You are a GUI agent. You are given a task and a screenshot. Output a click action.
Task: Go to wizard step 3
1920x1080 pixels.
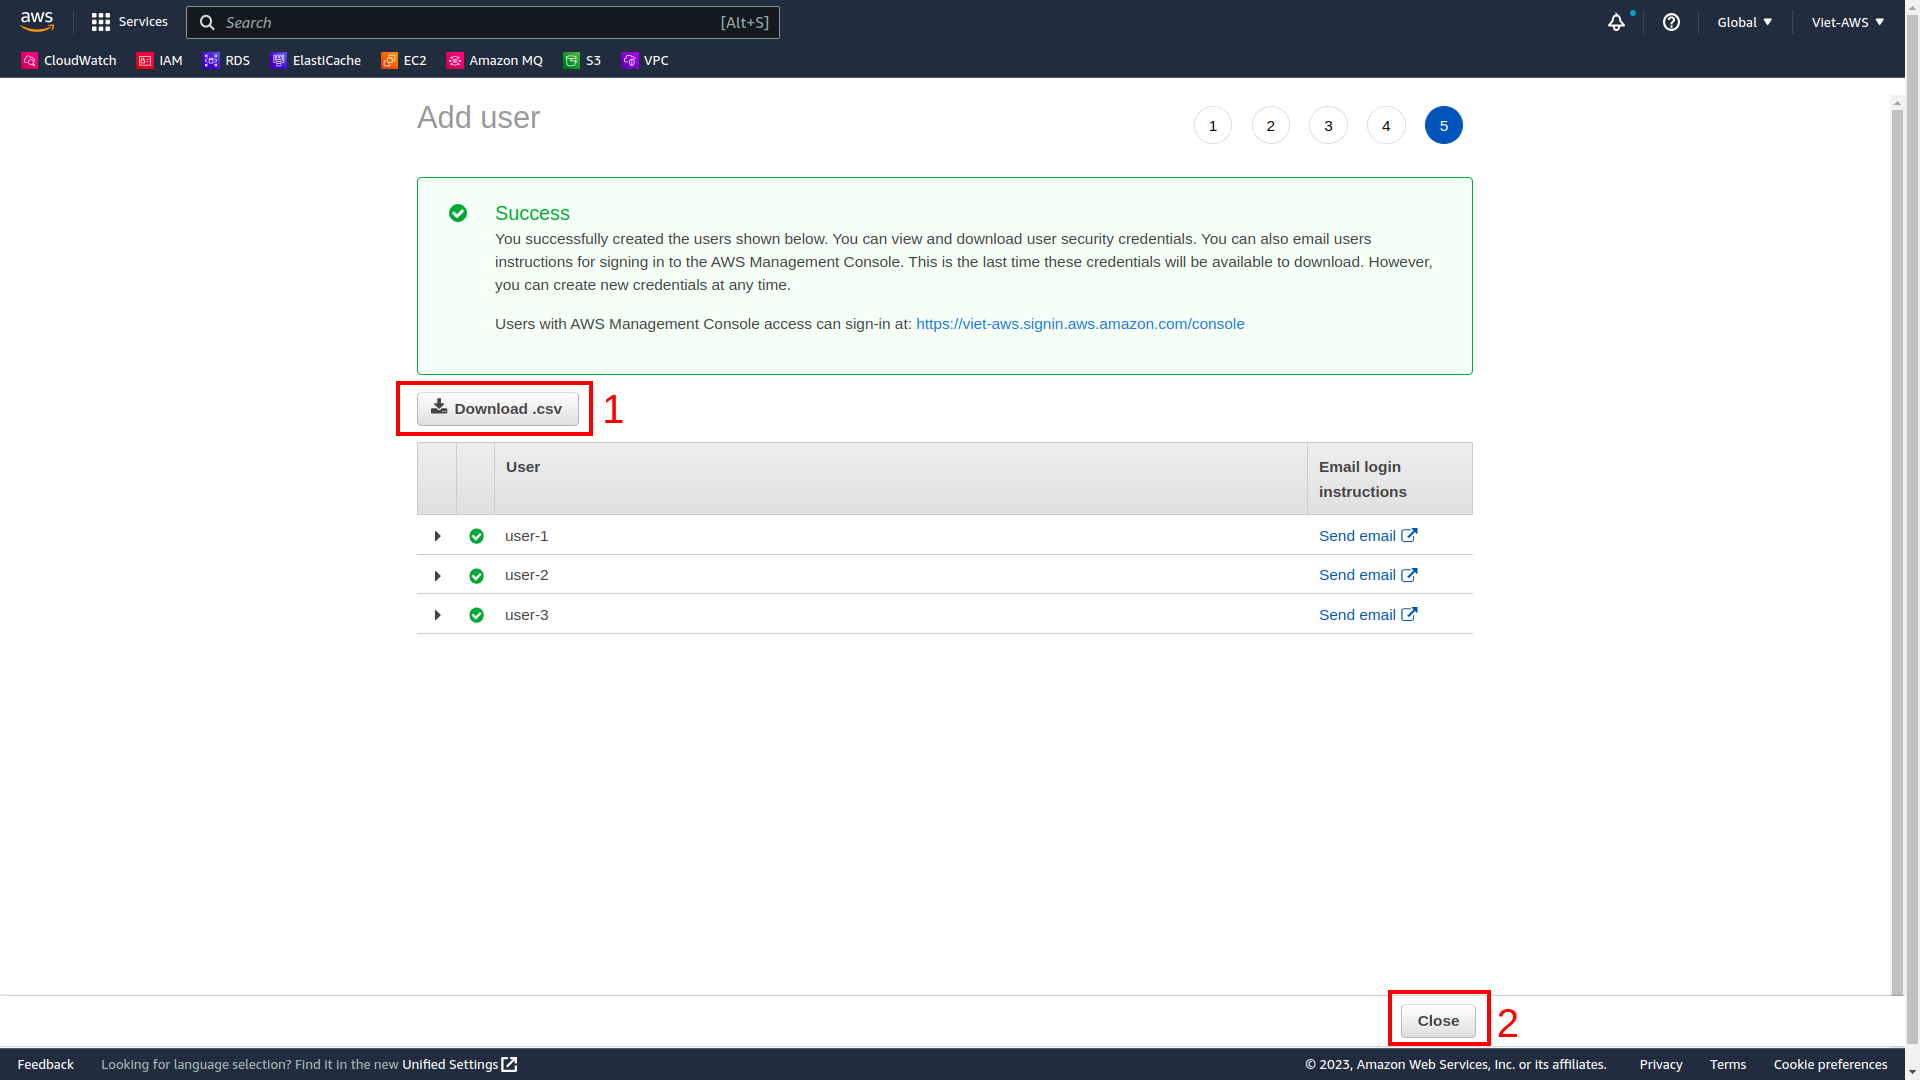(x=1328, y=125)
